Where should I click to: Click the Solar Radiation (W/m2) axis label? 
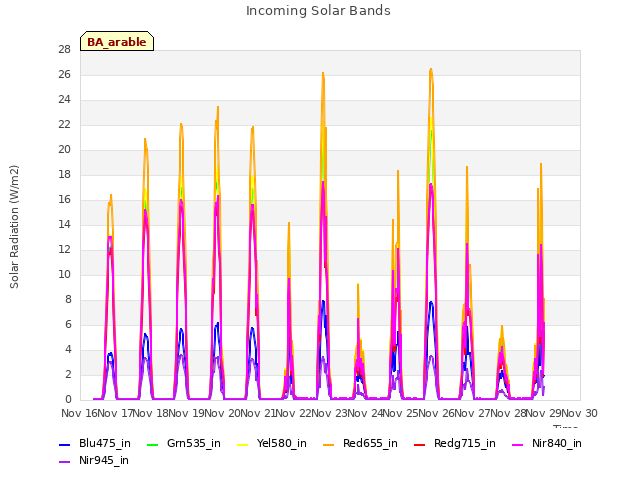coord(14,227)
